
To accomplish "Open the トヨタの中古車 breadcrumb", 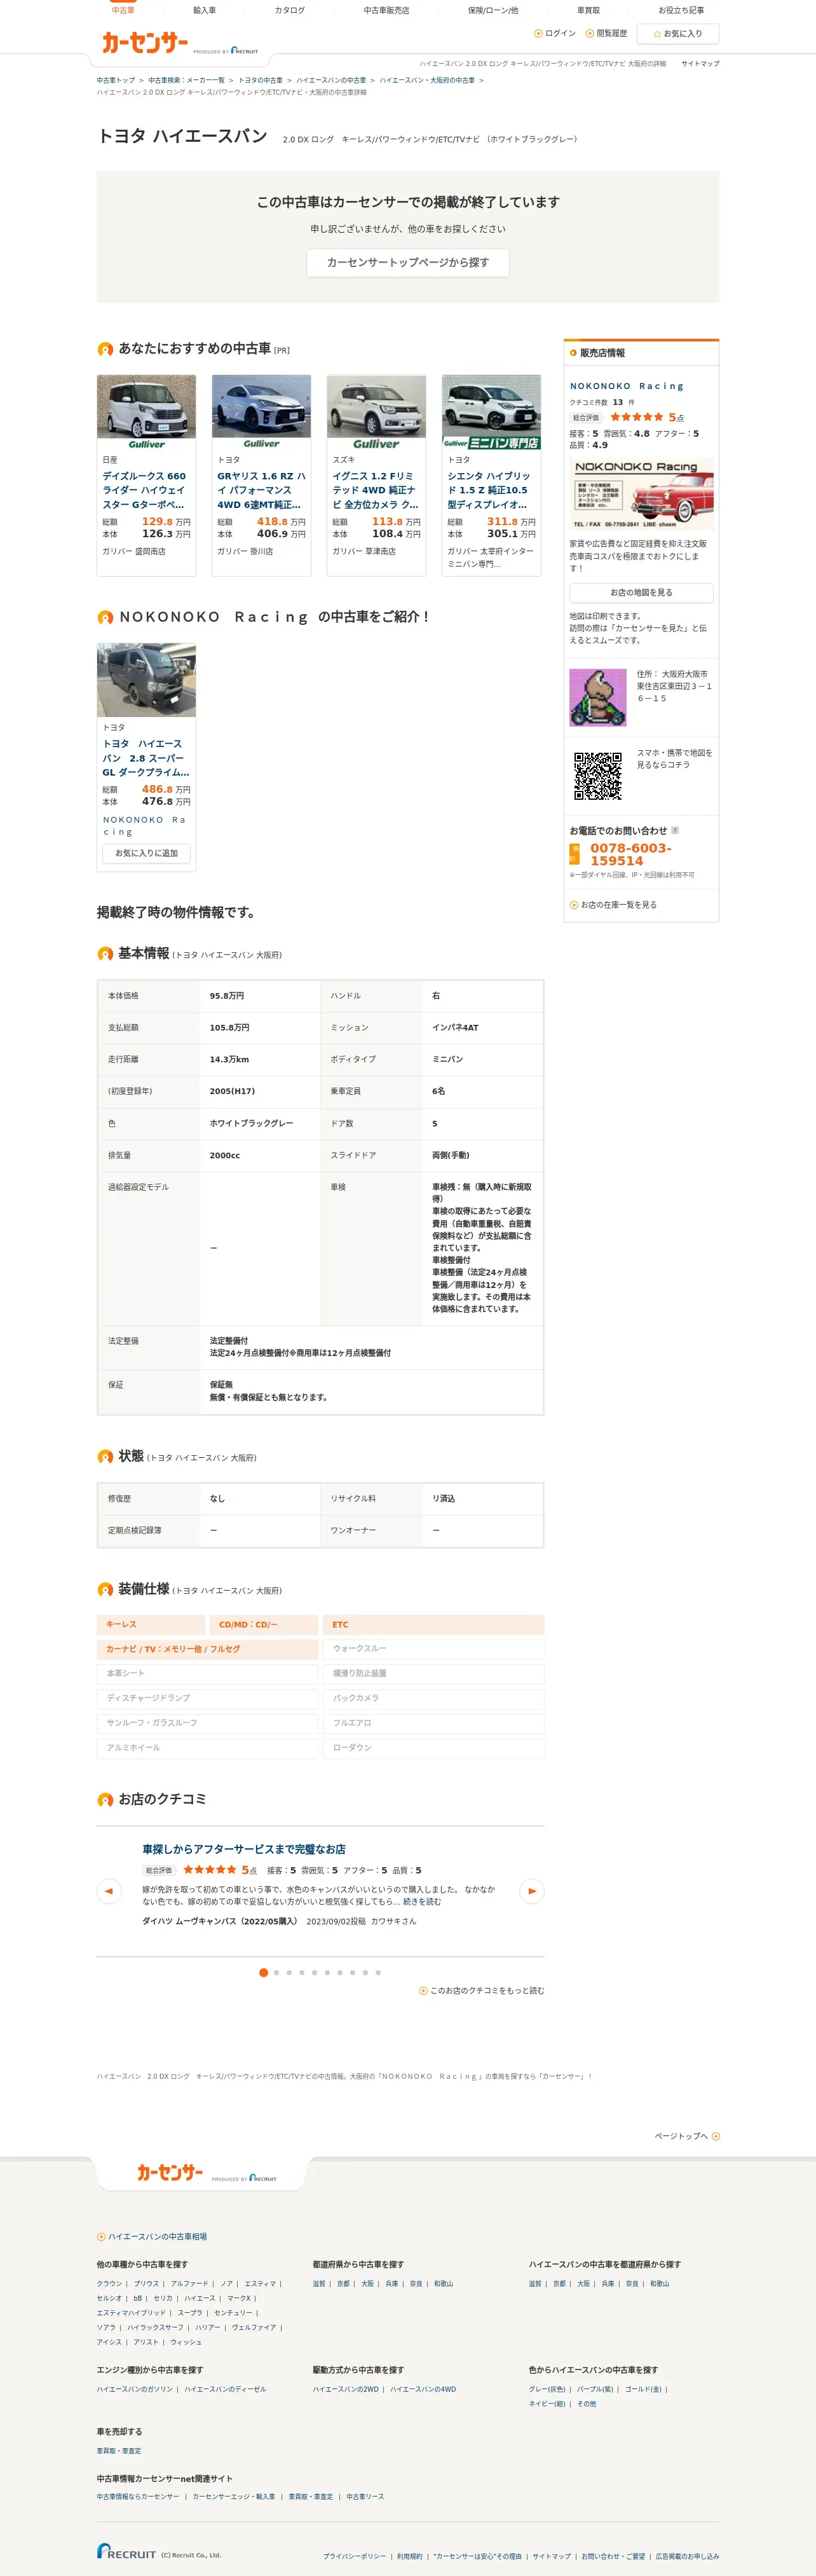I will (260, 80).
